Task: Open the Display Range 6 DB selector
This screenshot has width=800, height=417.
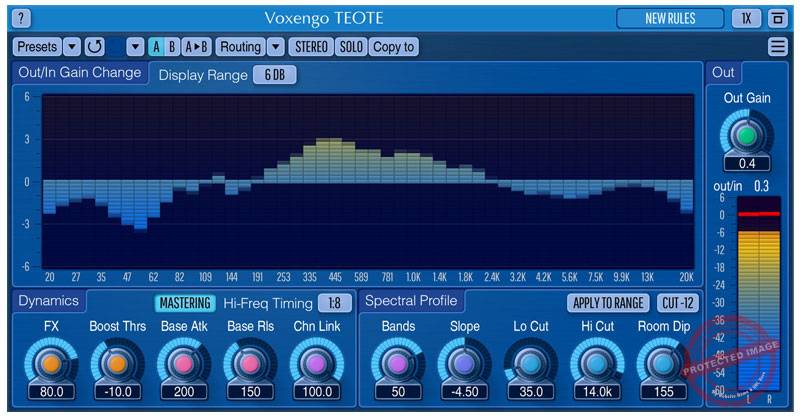Action: pos(274,75)
